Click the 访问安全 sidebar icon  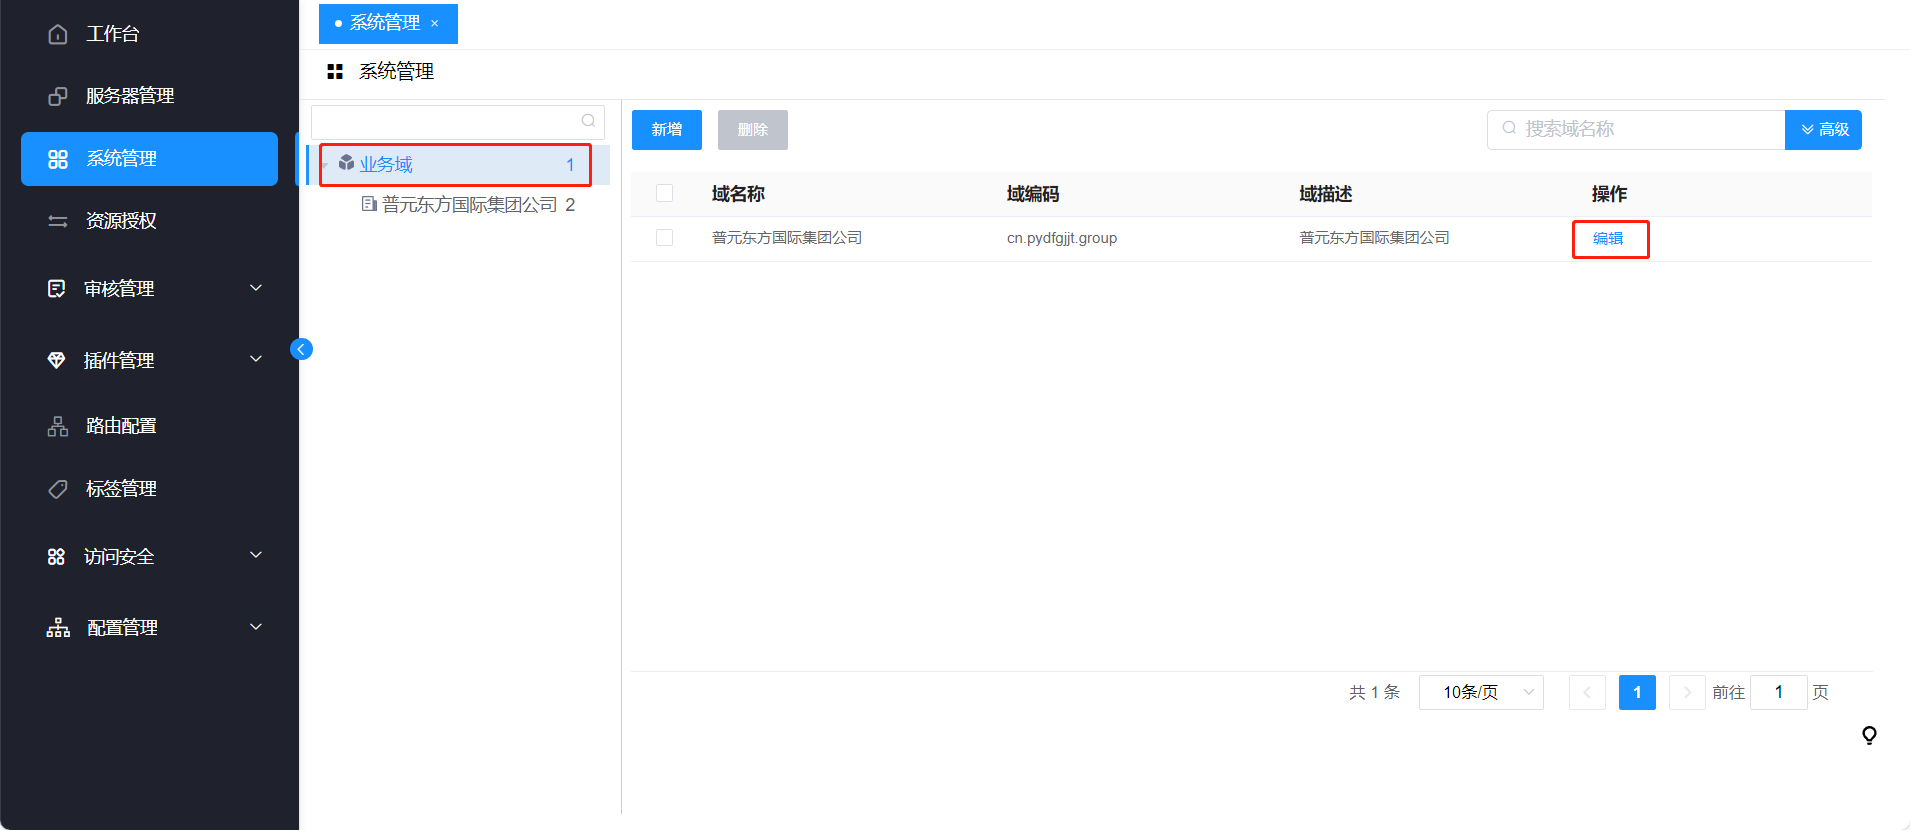tap(57, 557)
